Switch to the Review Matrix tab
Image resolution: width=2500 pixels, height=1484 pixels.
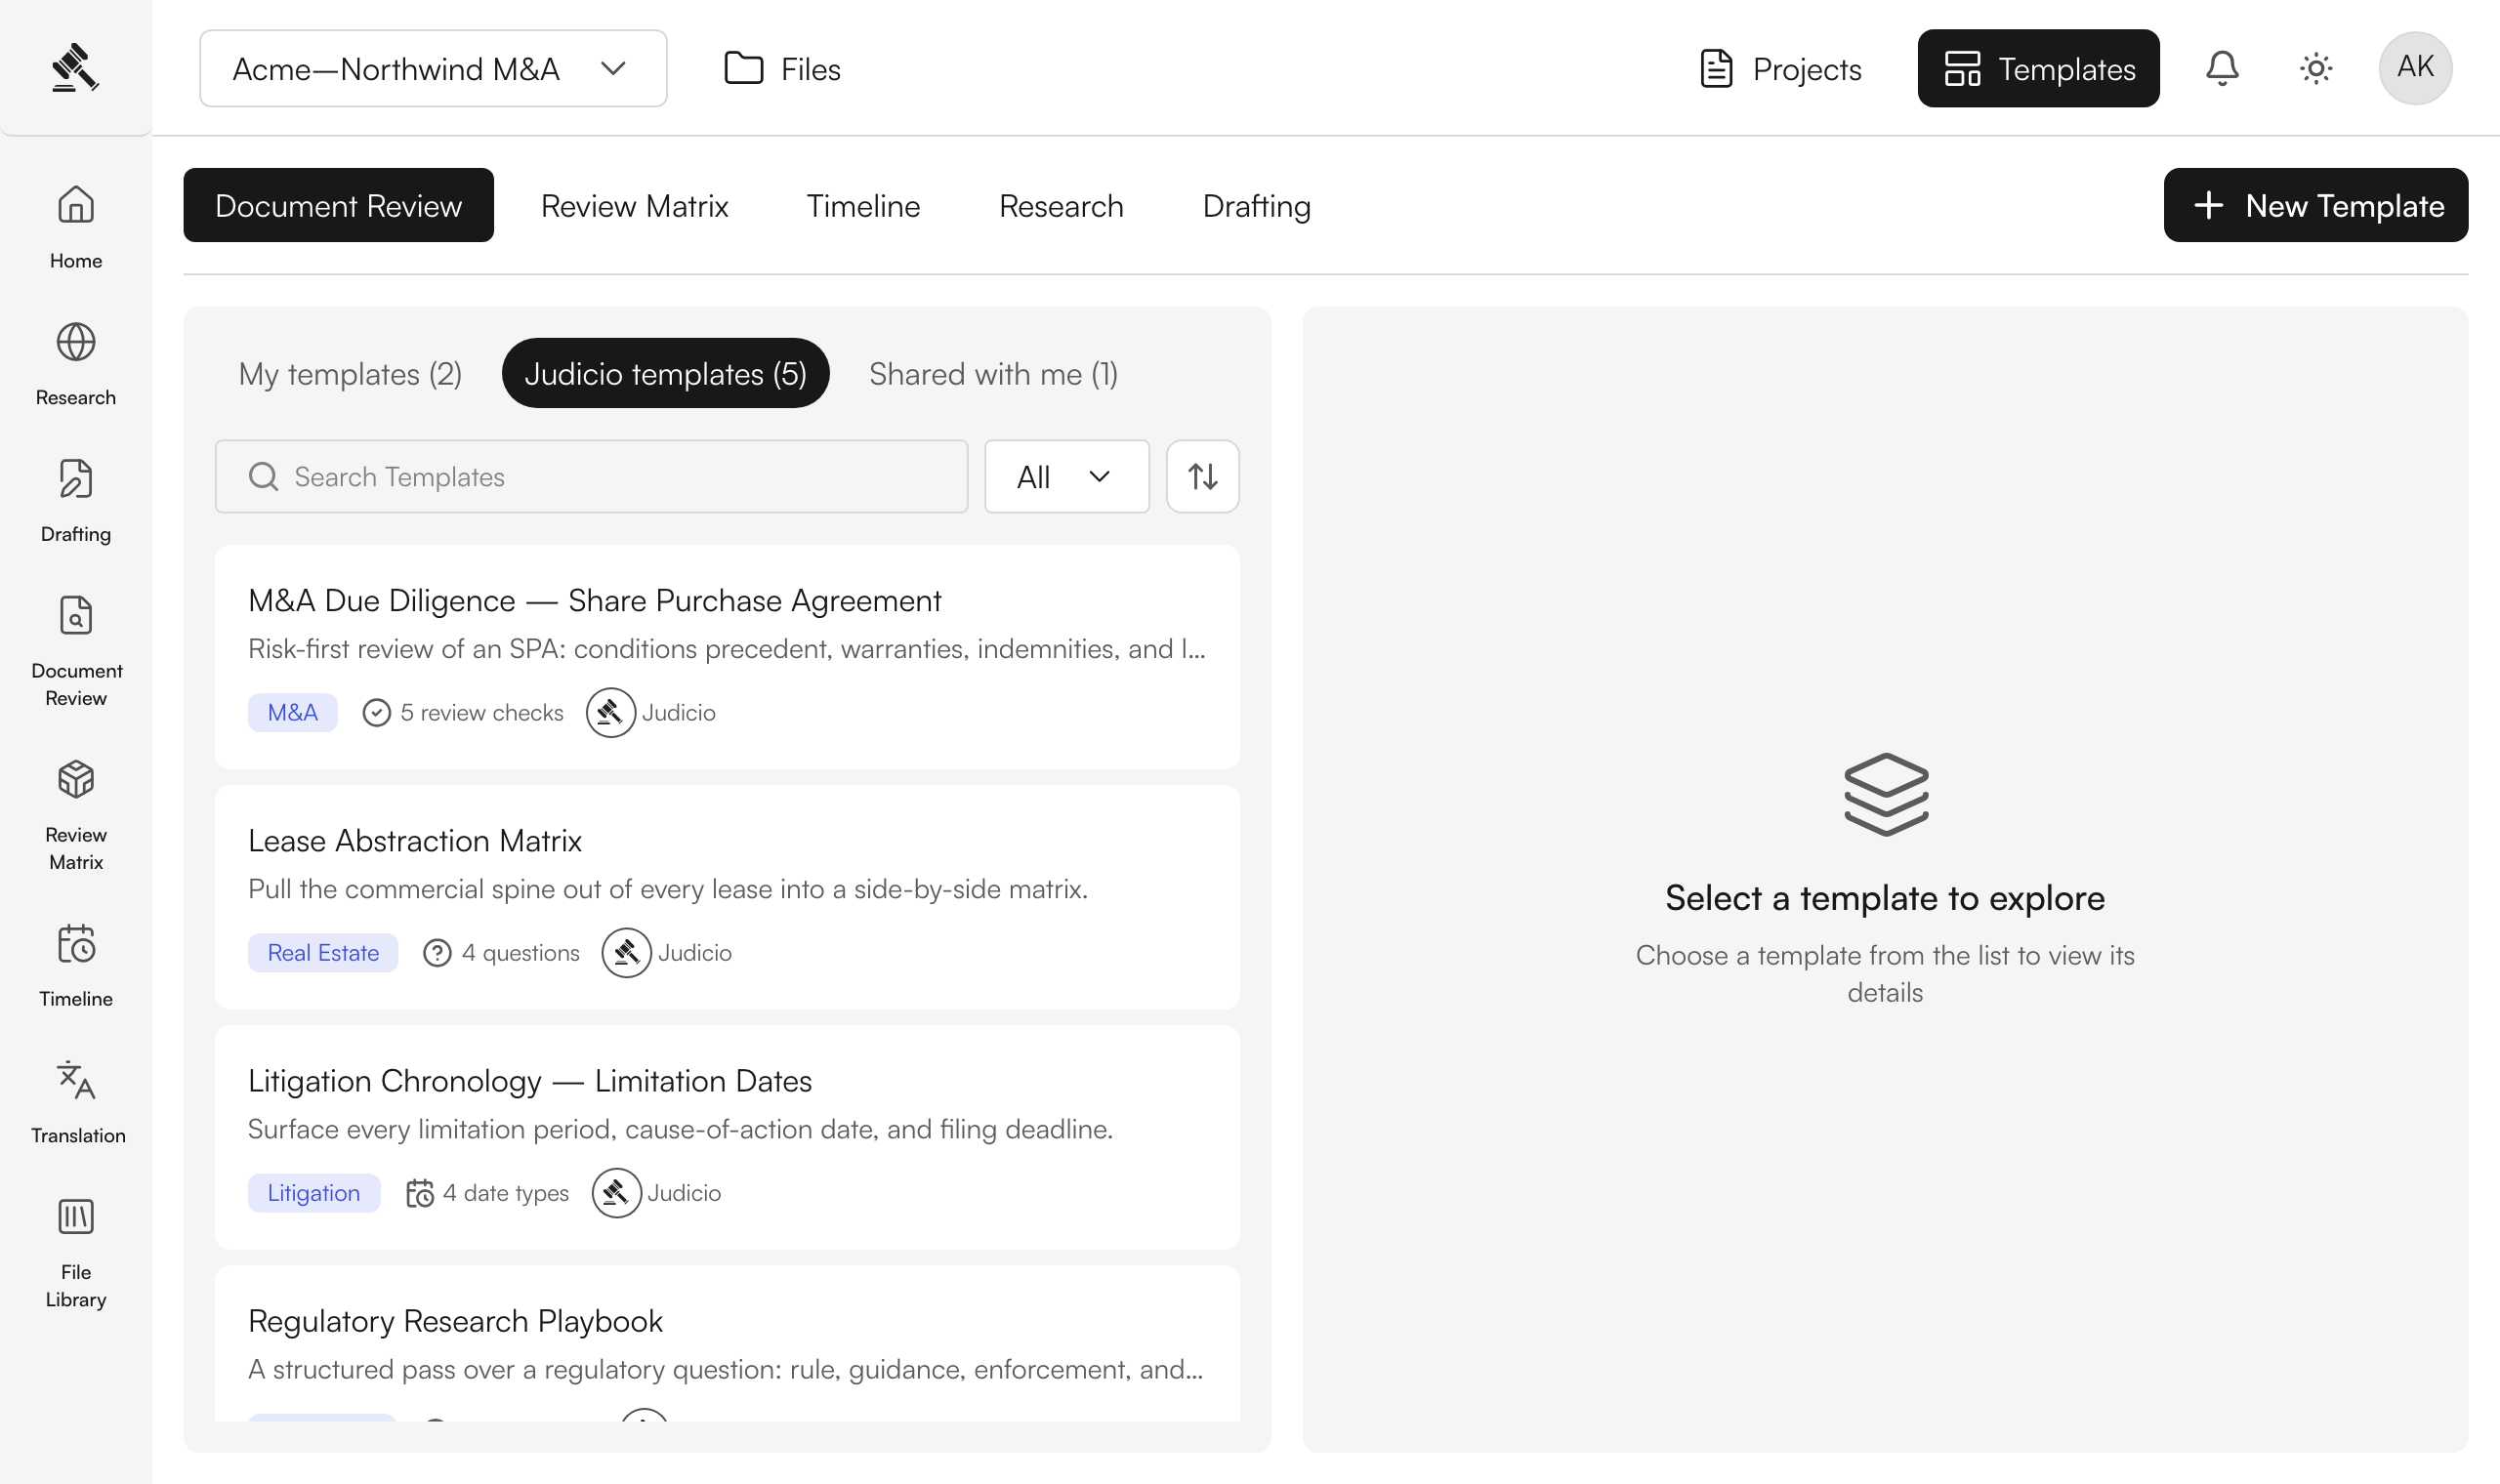pyautogui.click(x=634, y=205)
